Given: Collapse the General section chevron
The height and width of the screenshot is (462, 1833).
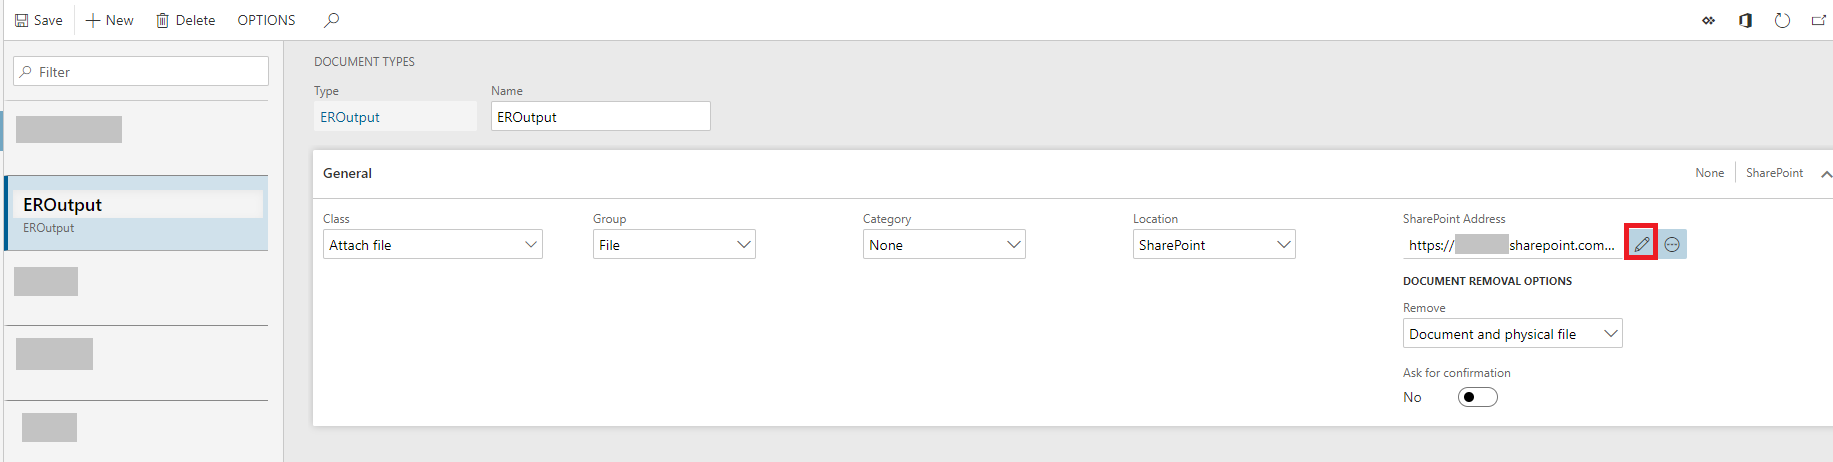Looking at the screenshot, I should (x=1825, y=174).
